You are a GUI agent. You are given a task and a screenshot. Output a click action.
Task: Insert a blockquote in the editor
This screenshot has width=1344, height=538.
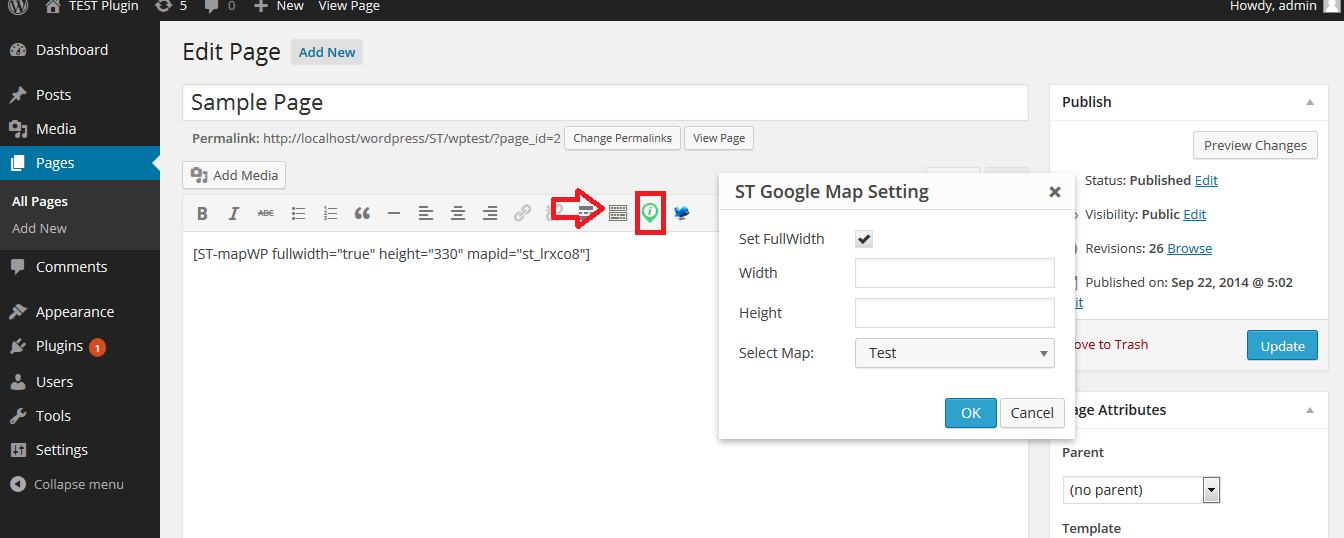362,213
